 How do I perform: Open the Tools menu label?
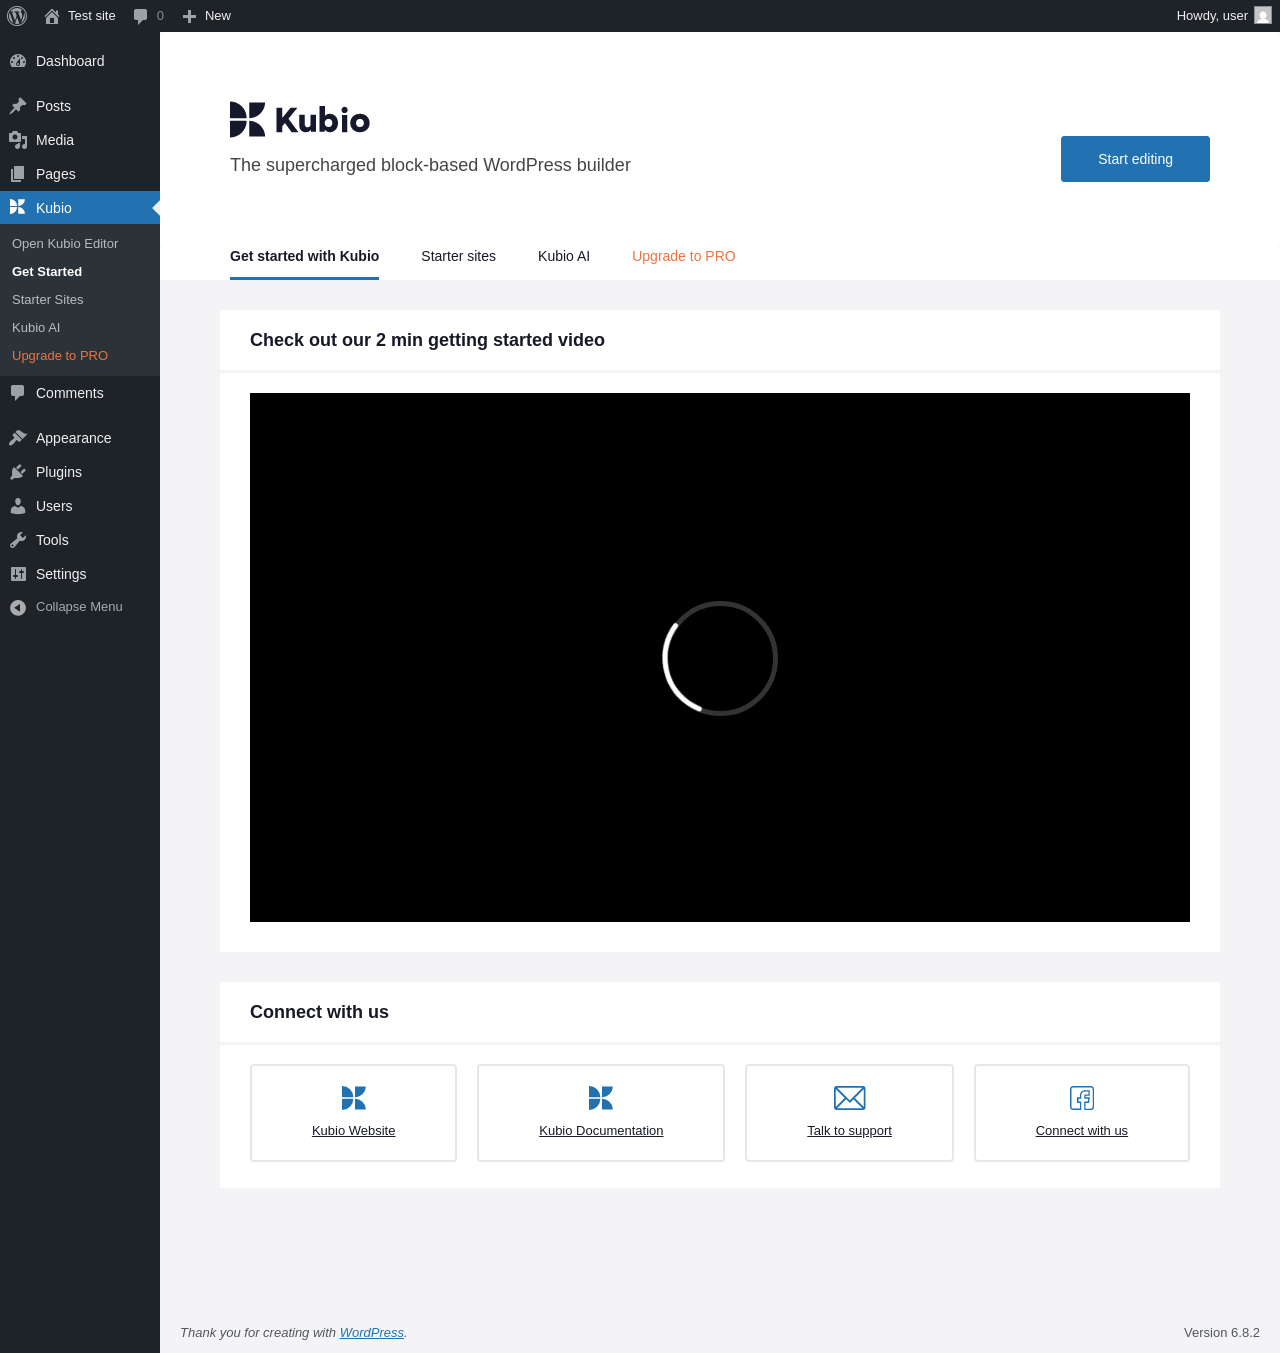tap(52, 540)
